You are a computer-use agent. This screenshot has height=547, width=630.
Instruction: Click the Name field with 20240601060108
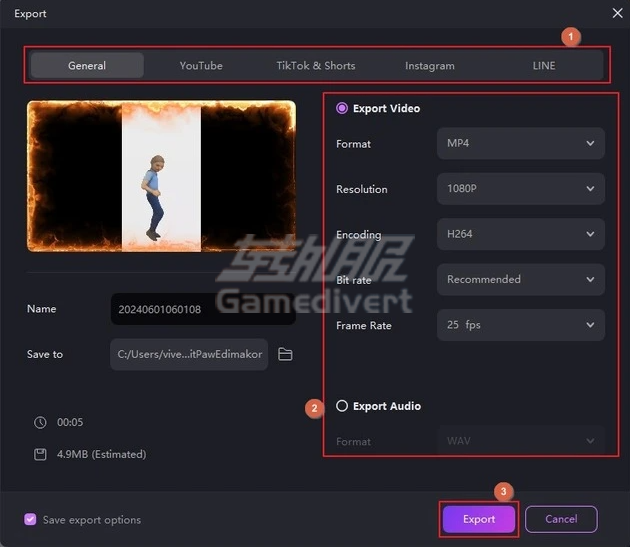pyautogui.click(x=203, y=309)
